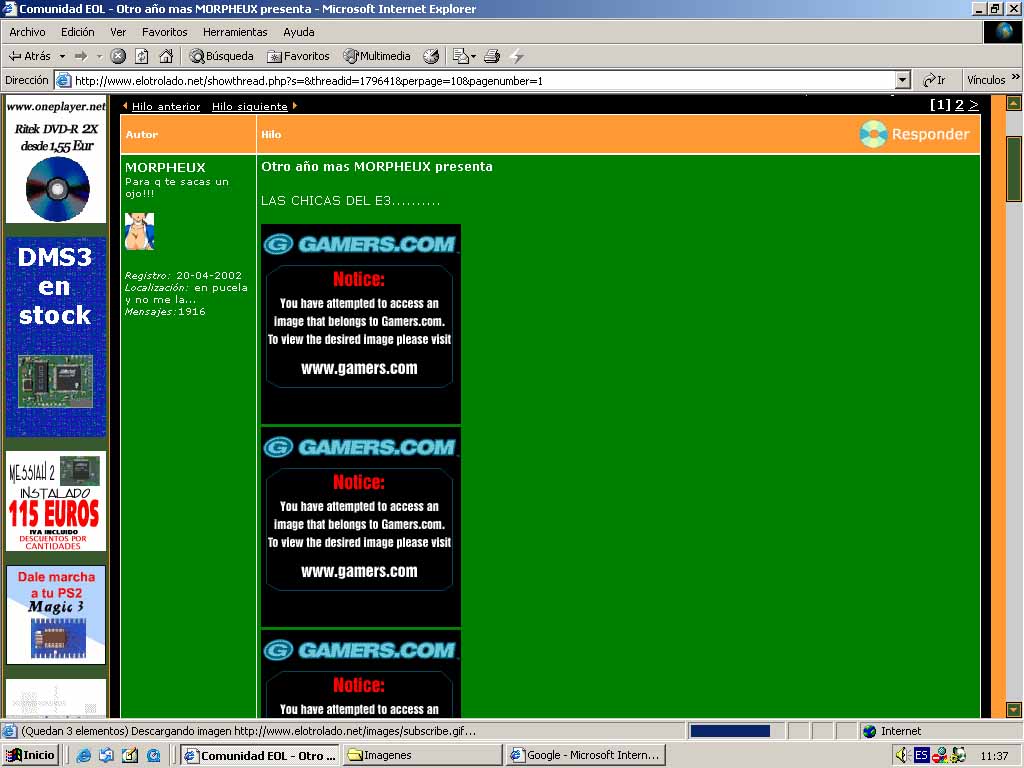Click the lightning bolt toolbar icon
Image resolution: width=1024 pixels, height=768 pixels.
[x=517, y=56]
